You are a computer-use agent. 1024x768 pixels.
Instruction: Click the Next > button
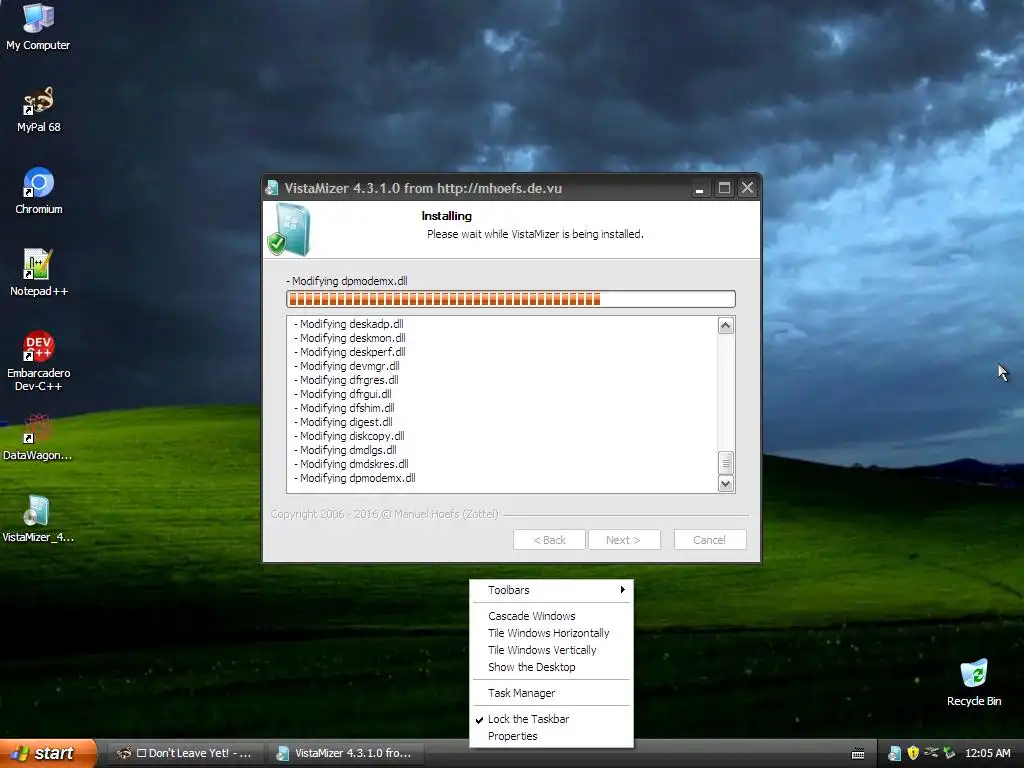point(623,540)
